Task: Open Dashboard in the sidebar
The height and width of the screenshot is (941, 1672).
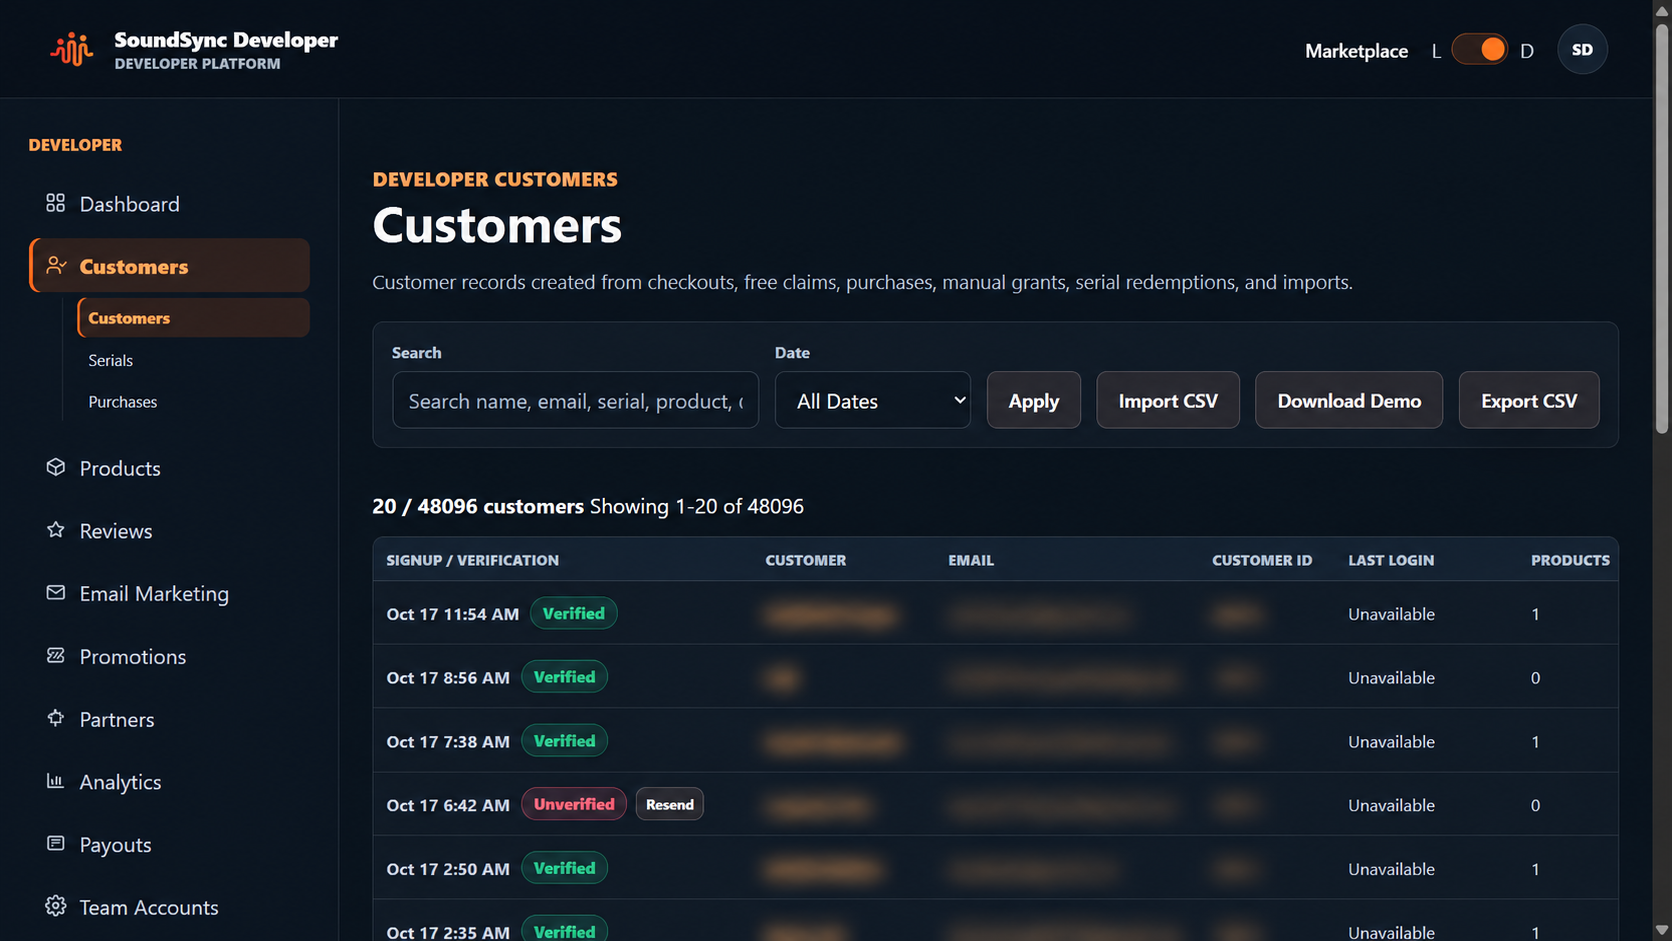Action: point(169,204)
